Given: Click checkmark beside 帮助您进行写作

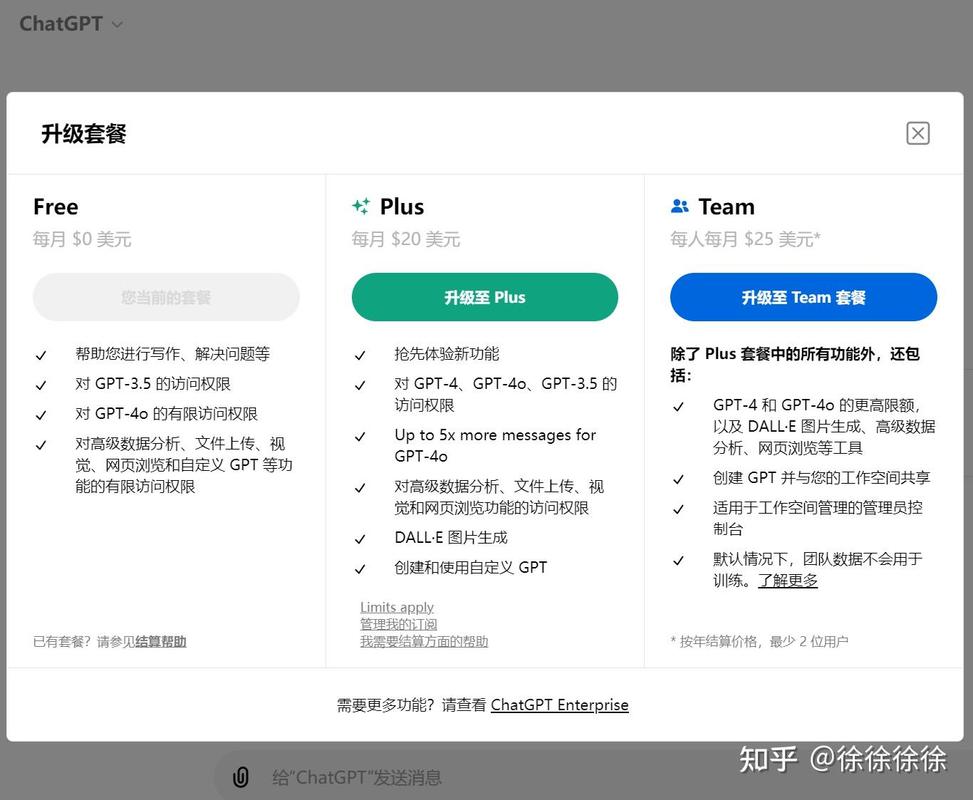Looking at the screenshot, I should click(x=41, y=356).
